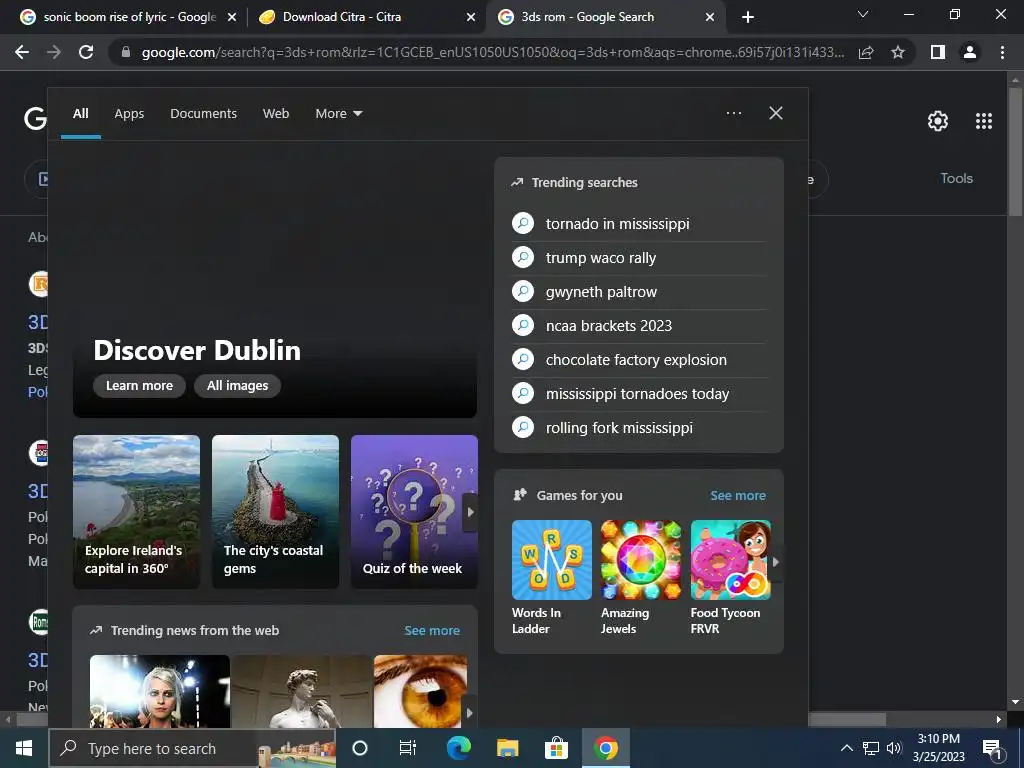This screenshot has width=1024, height=768.
Task: Open the volume tray icon
Action: pos(894,748)
